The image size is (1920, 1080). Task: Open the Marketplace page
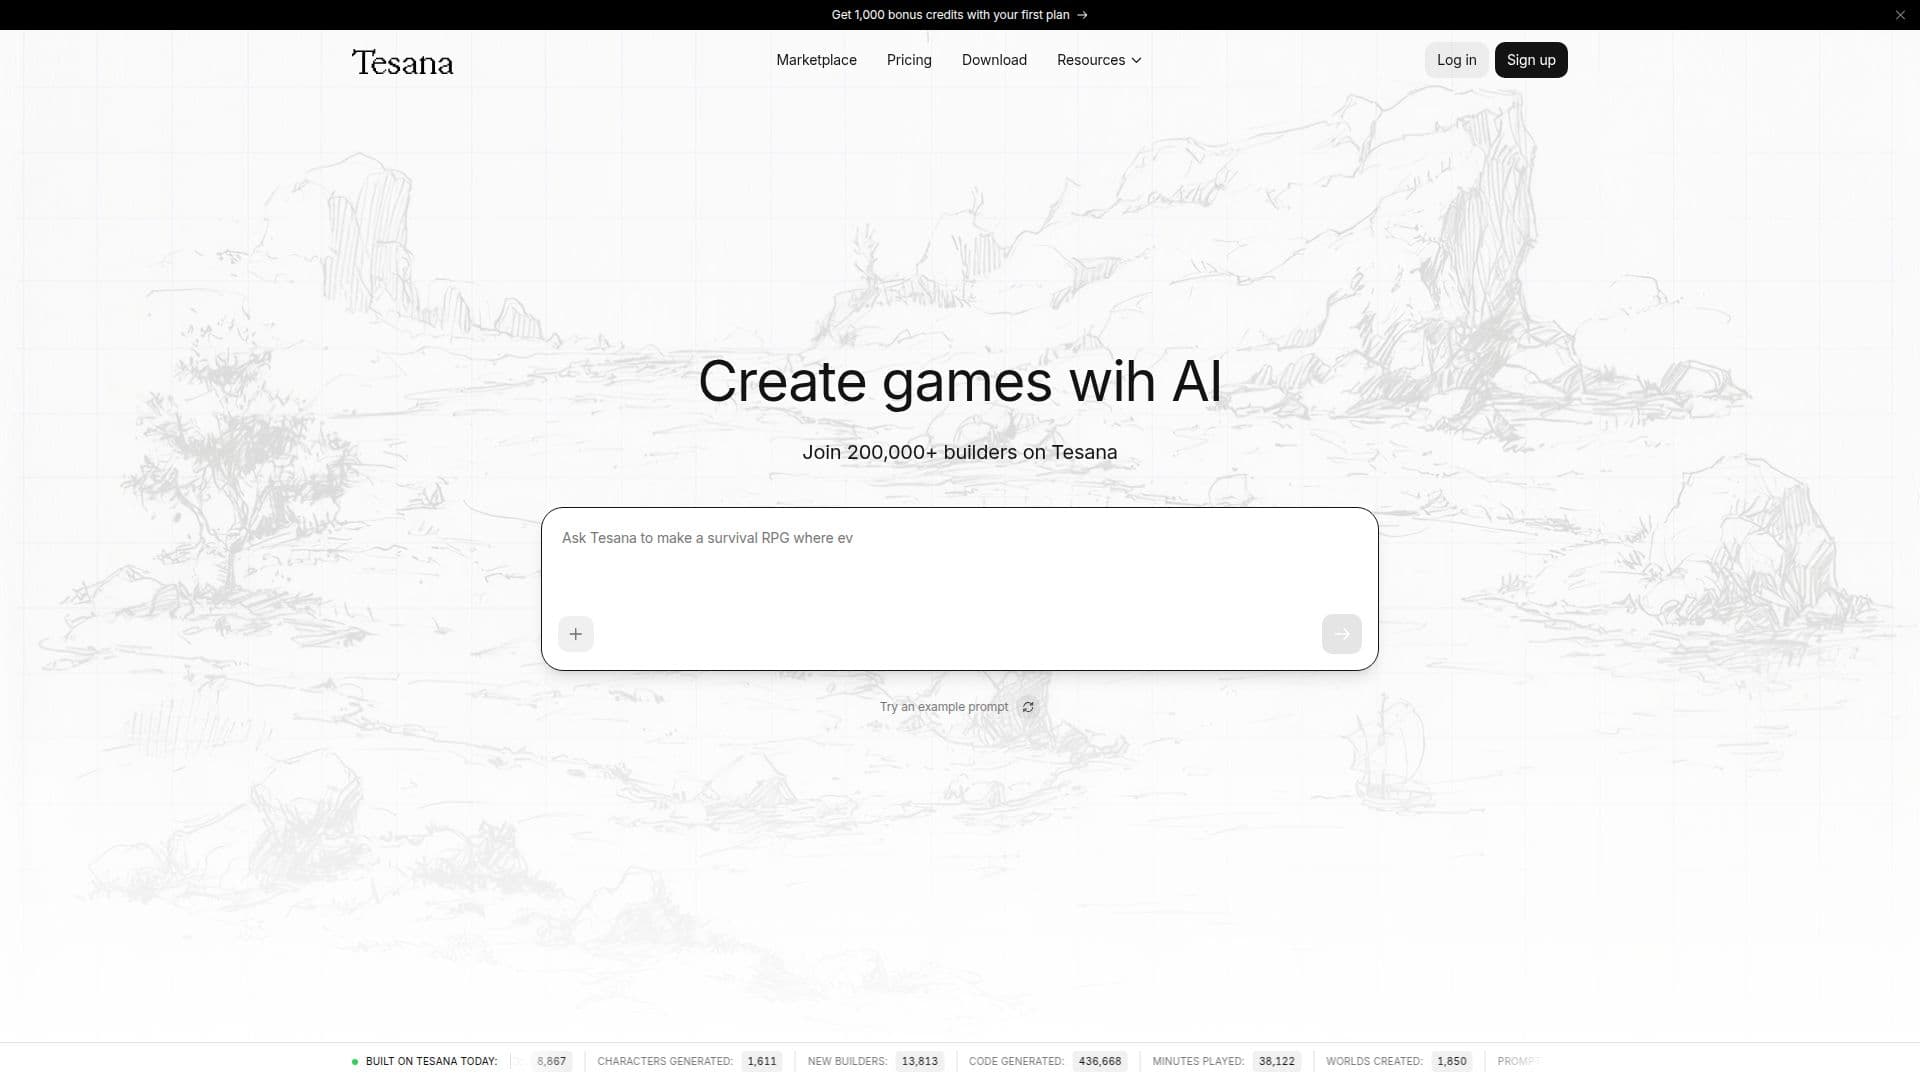[816, 60]
